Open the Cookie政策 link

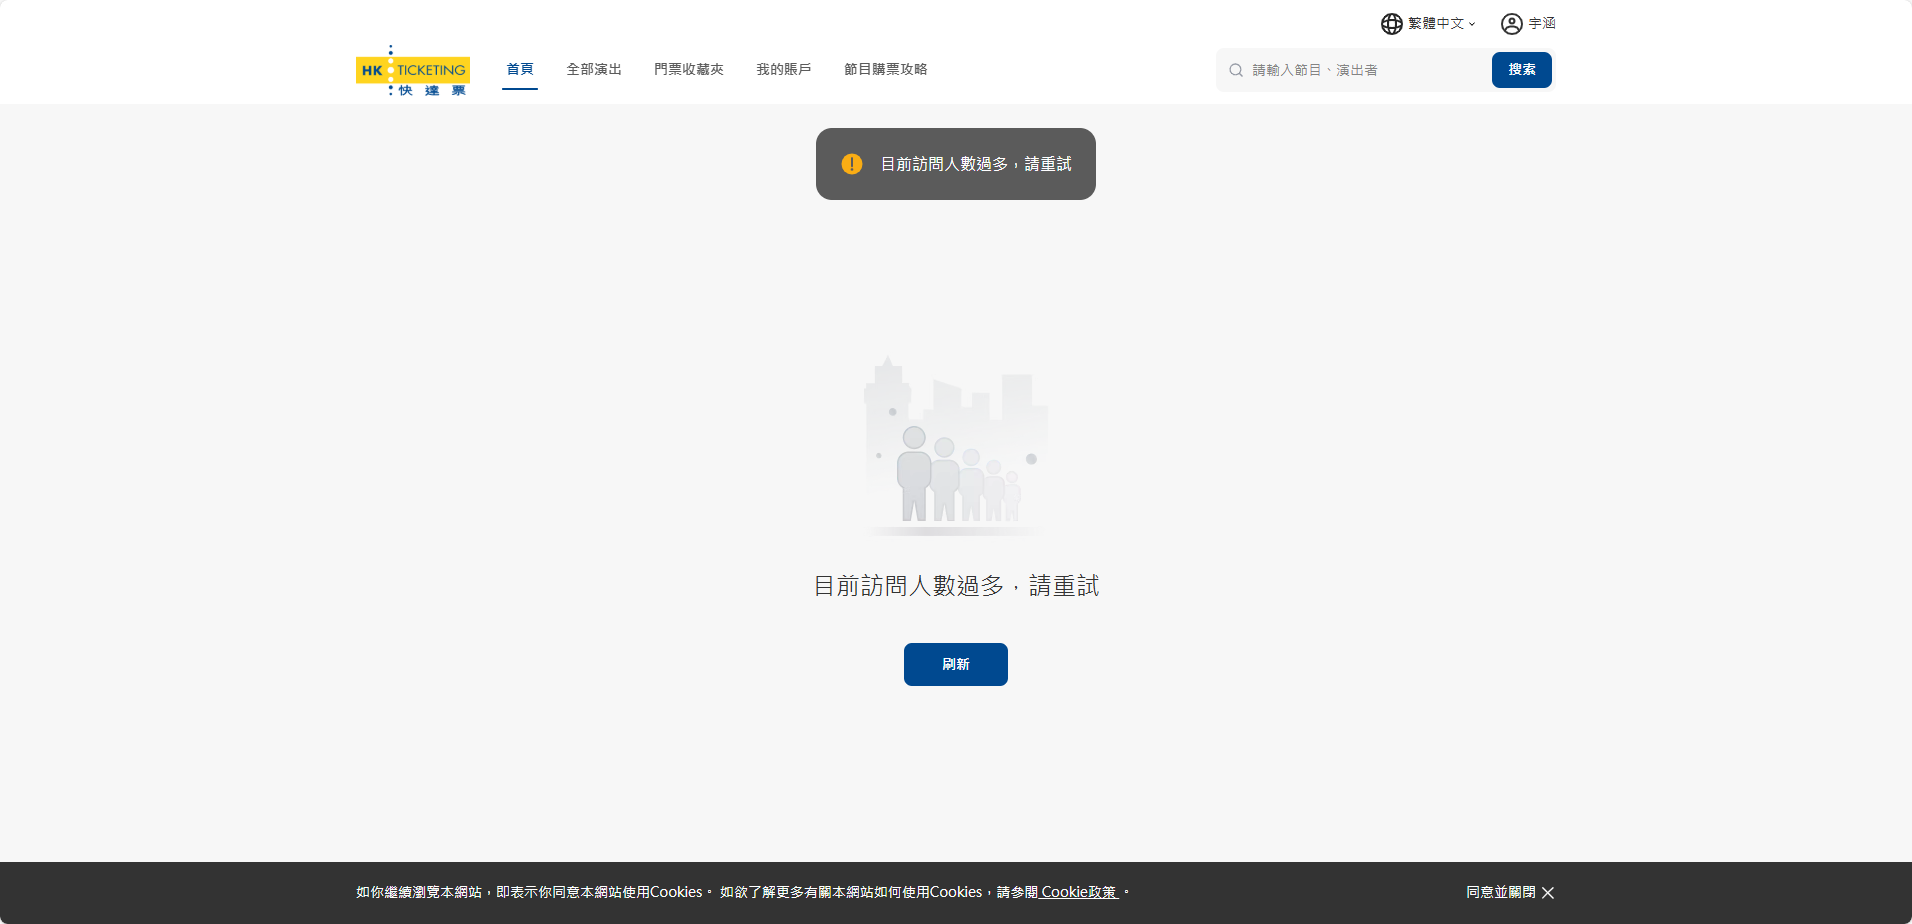coord(1078,892)
